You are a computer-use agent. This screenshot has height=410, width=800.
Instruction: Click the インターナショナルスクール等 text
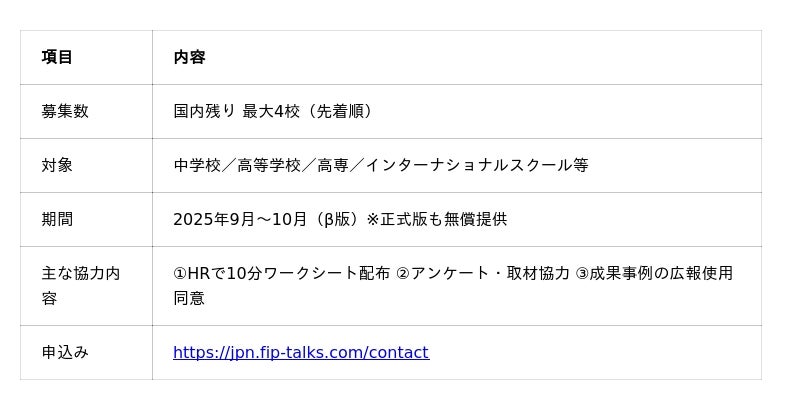coord(476,165)
